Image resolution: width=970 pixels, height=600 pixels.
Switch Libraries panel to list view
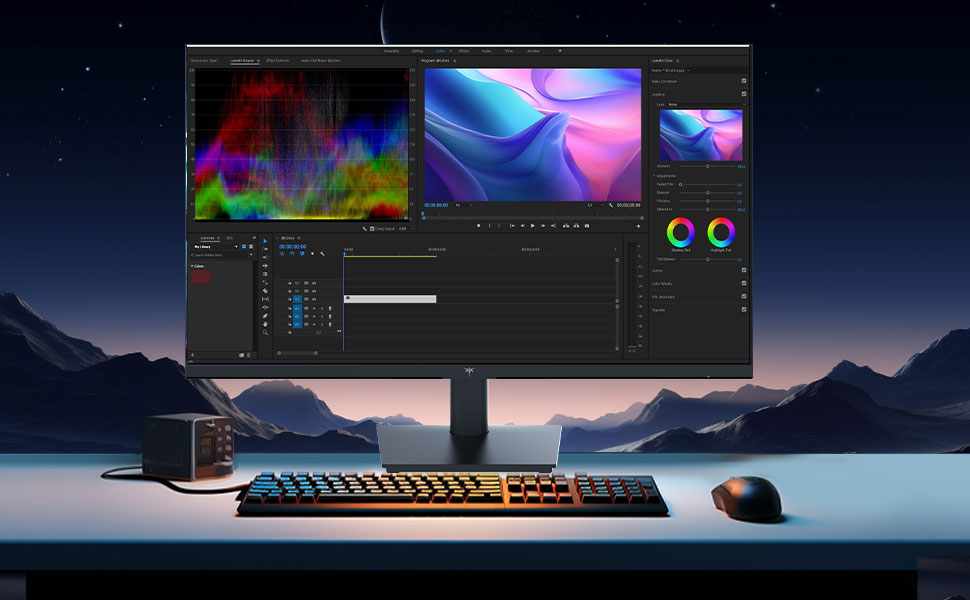tap(251, 247)
